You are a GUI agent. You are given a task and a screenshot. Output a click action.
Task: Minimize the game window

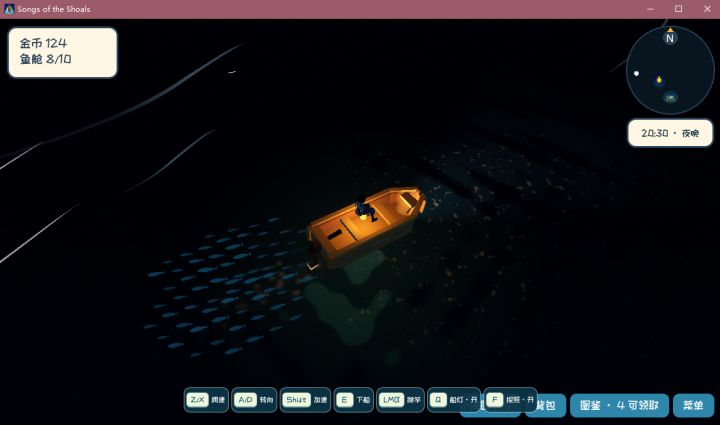650,9
